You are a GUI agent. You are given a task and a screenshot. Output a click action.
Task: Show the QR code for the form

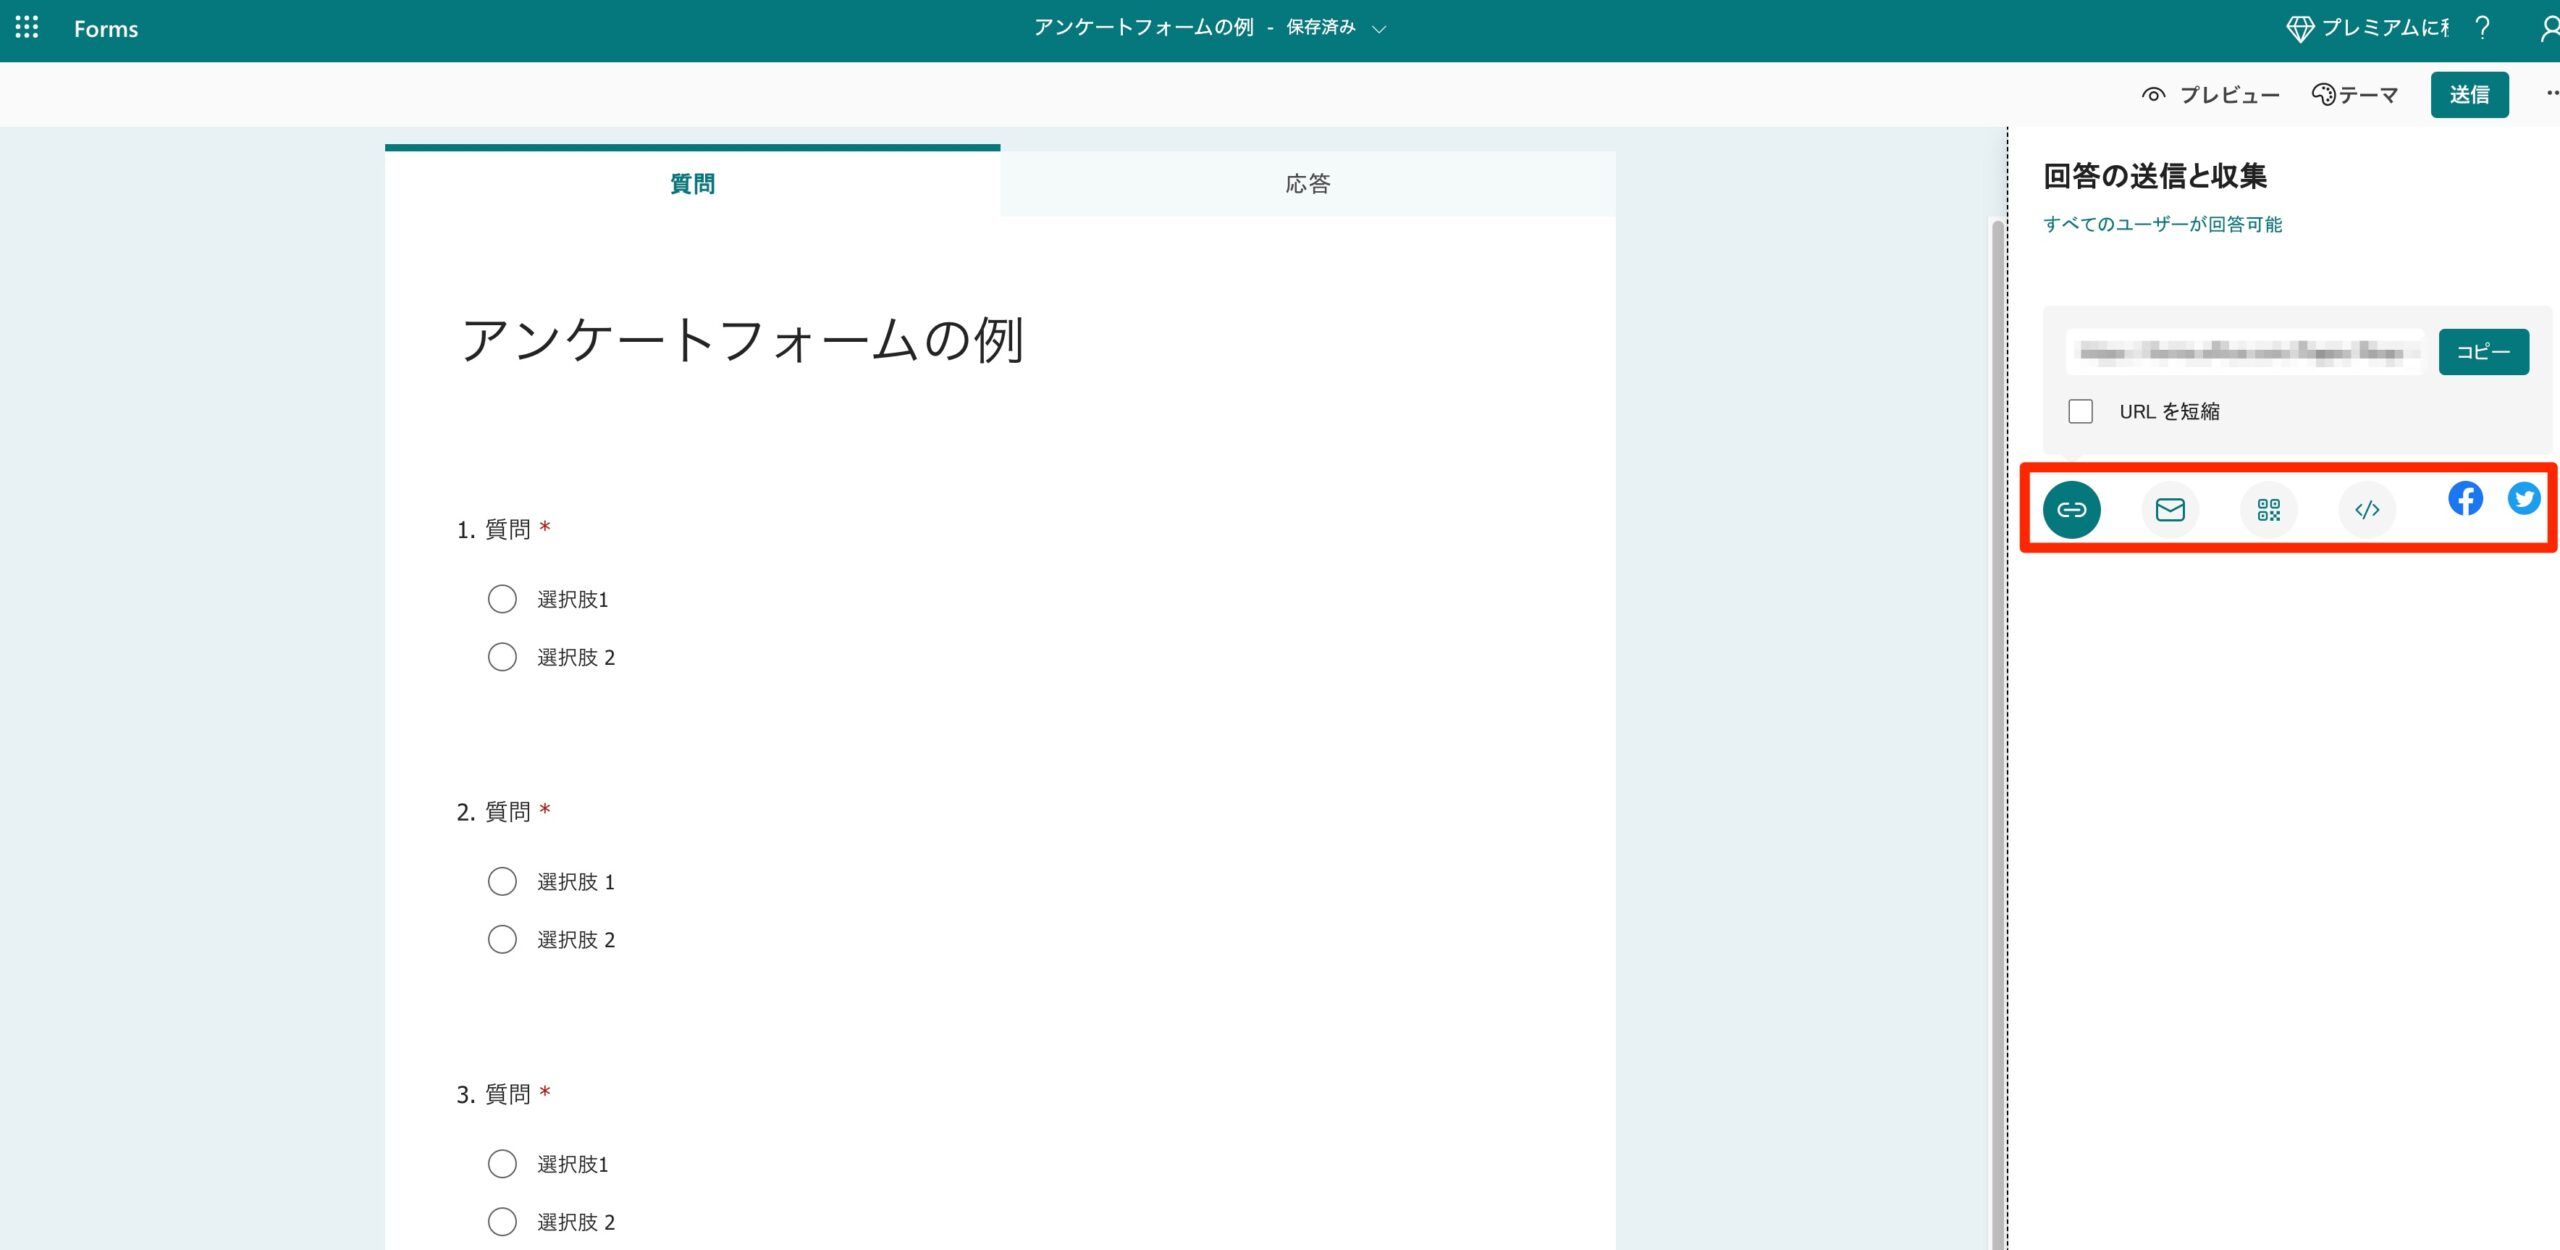[x=2268, y=509]
